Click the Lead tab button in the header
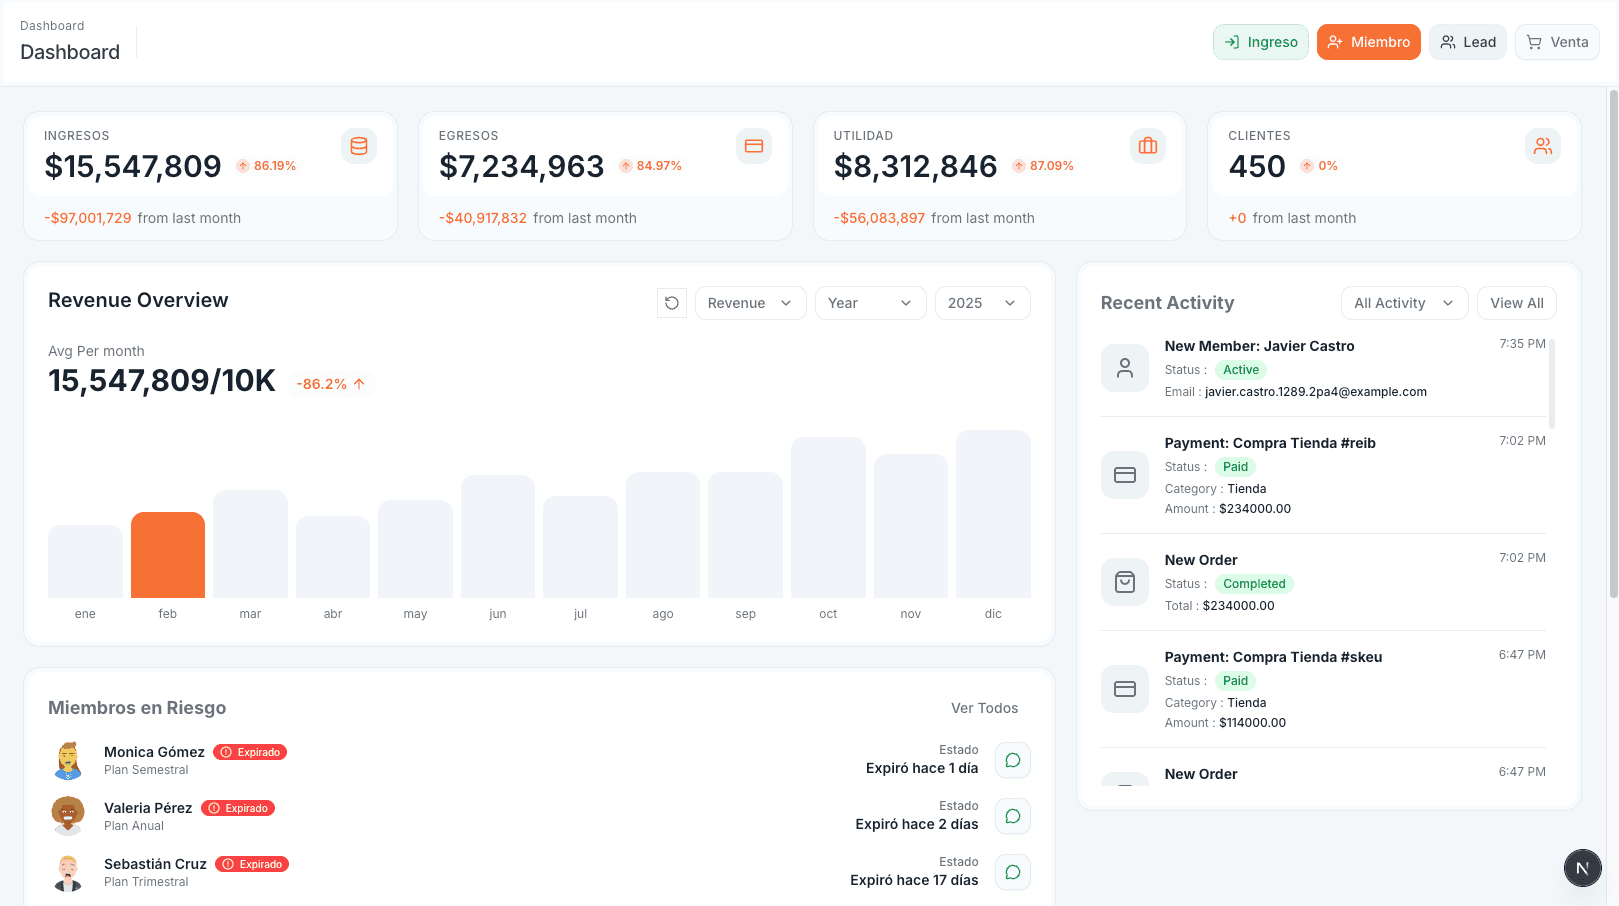1619x906 pixels. click(x=1467, y=42)
